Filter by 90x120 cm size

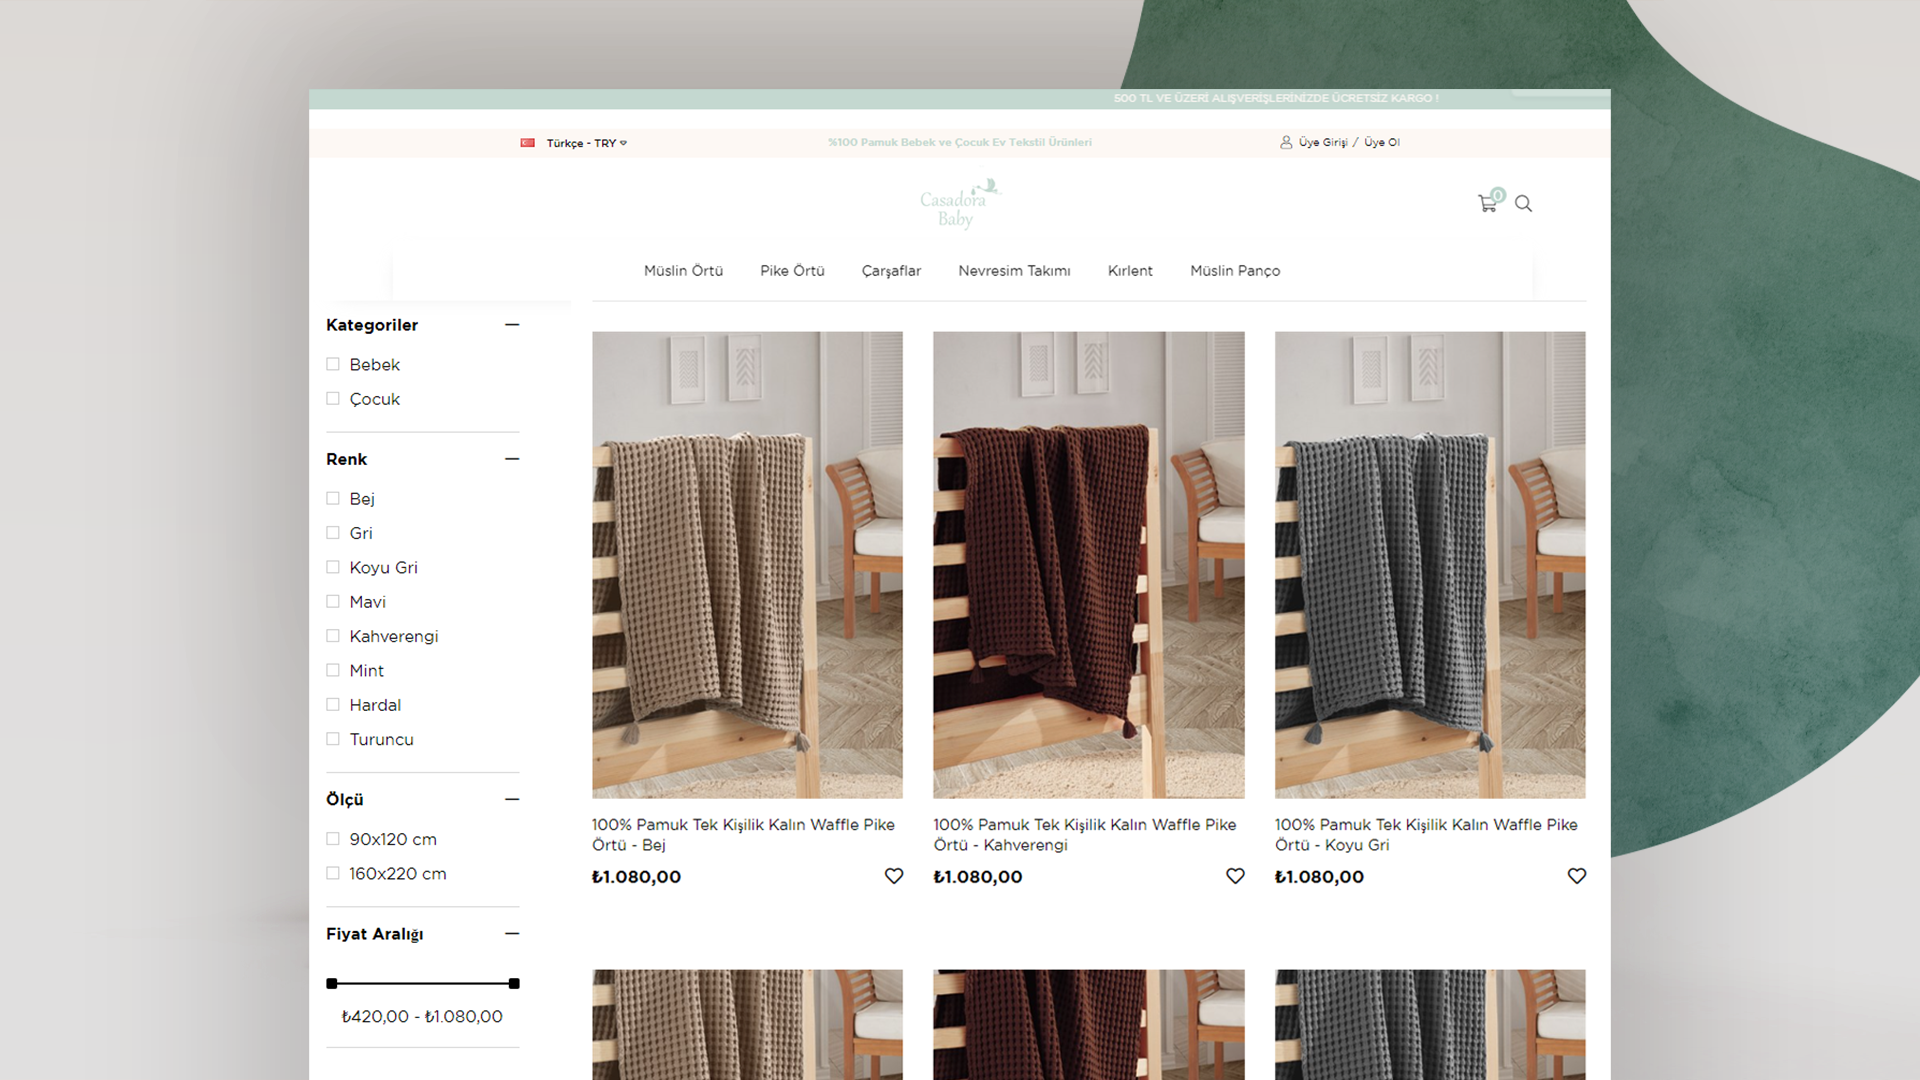coord(333,839)
